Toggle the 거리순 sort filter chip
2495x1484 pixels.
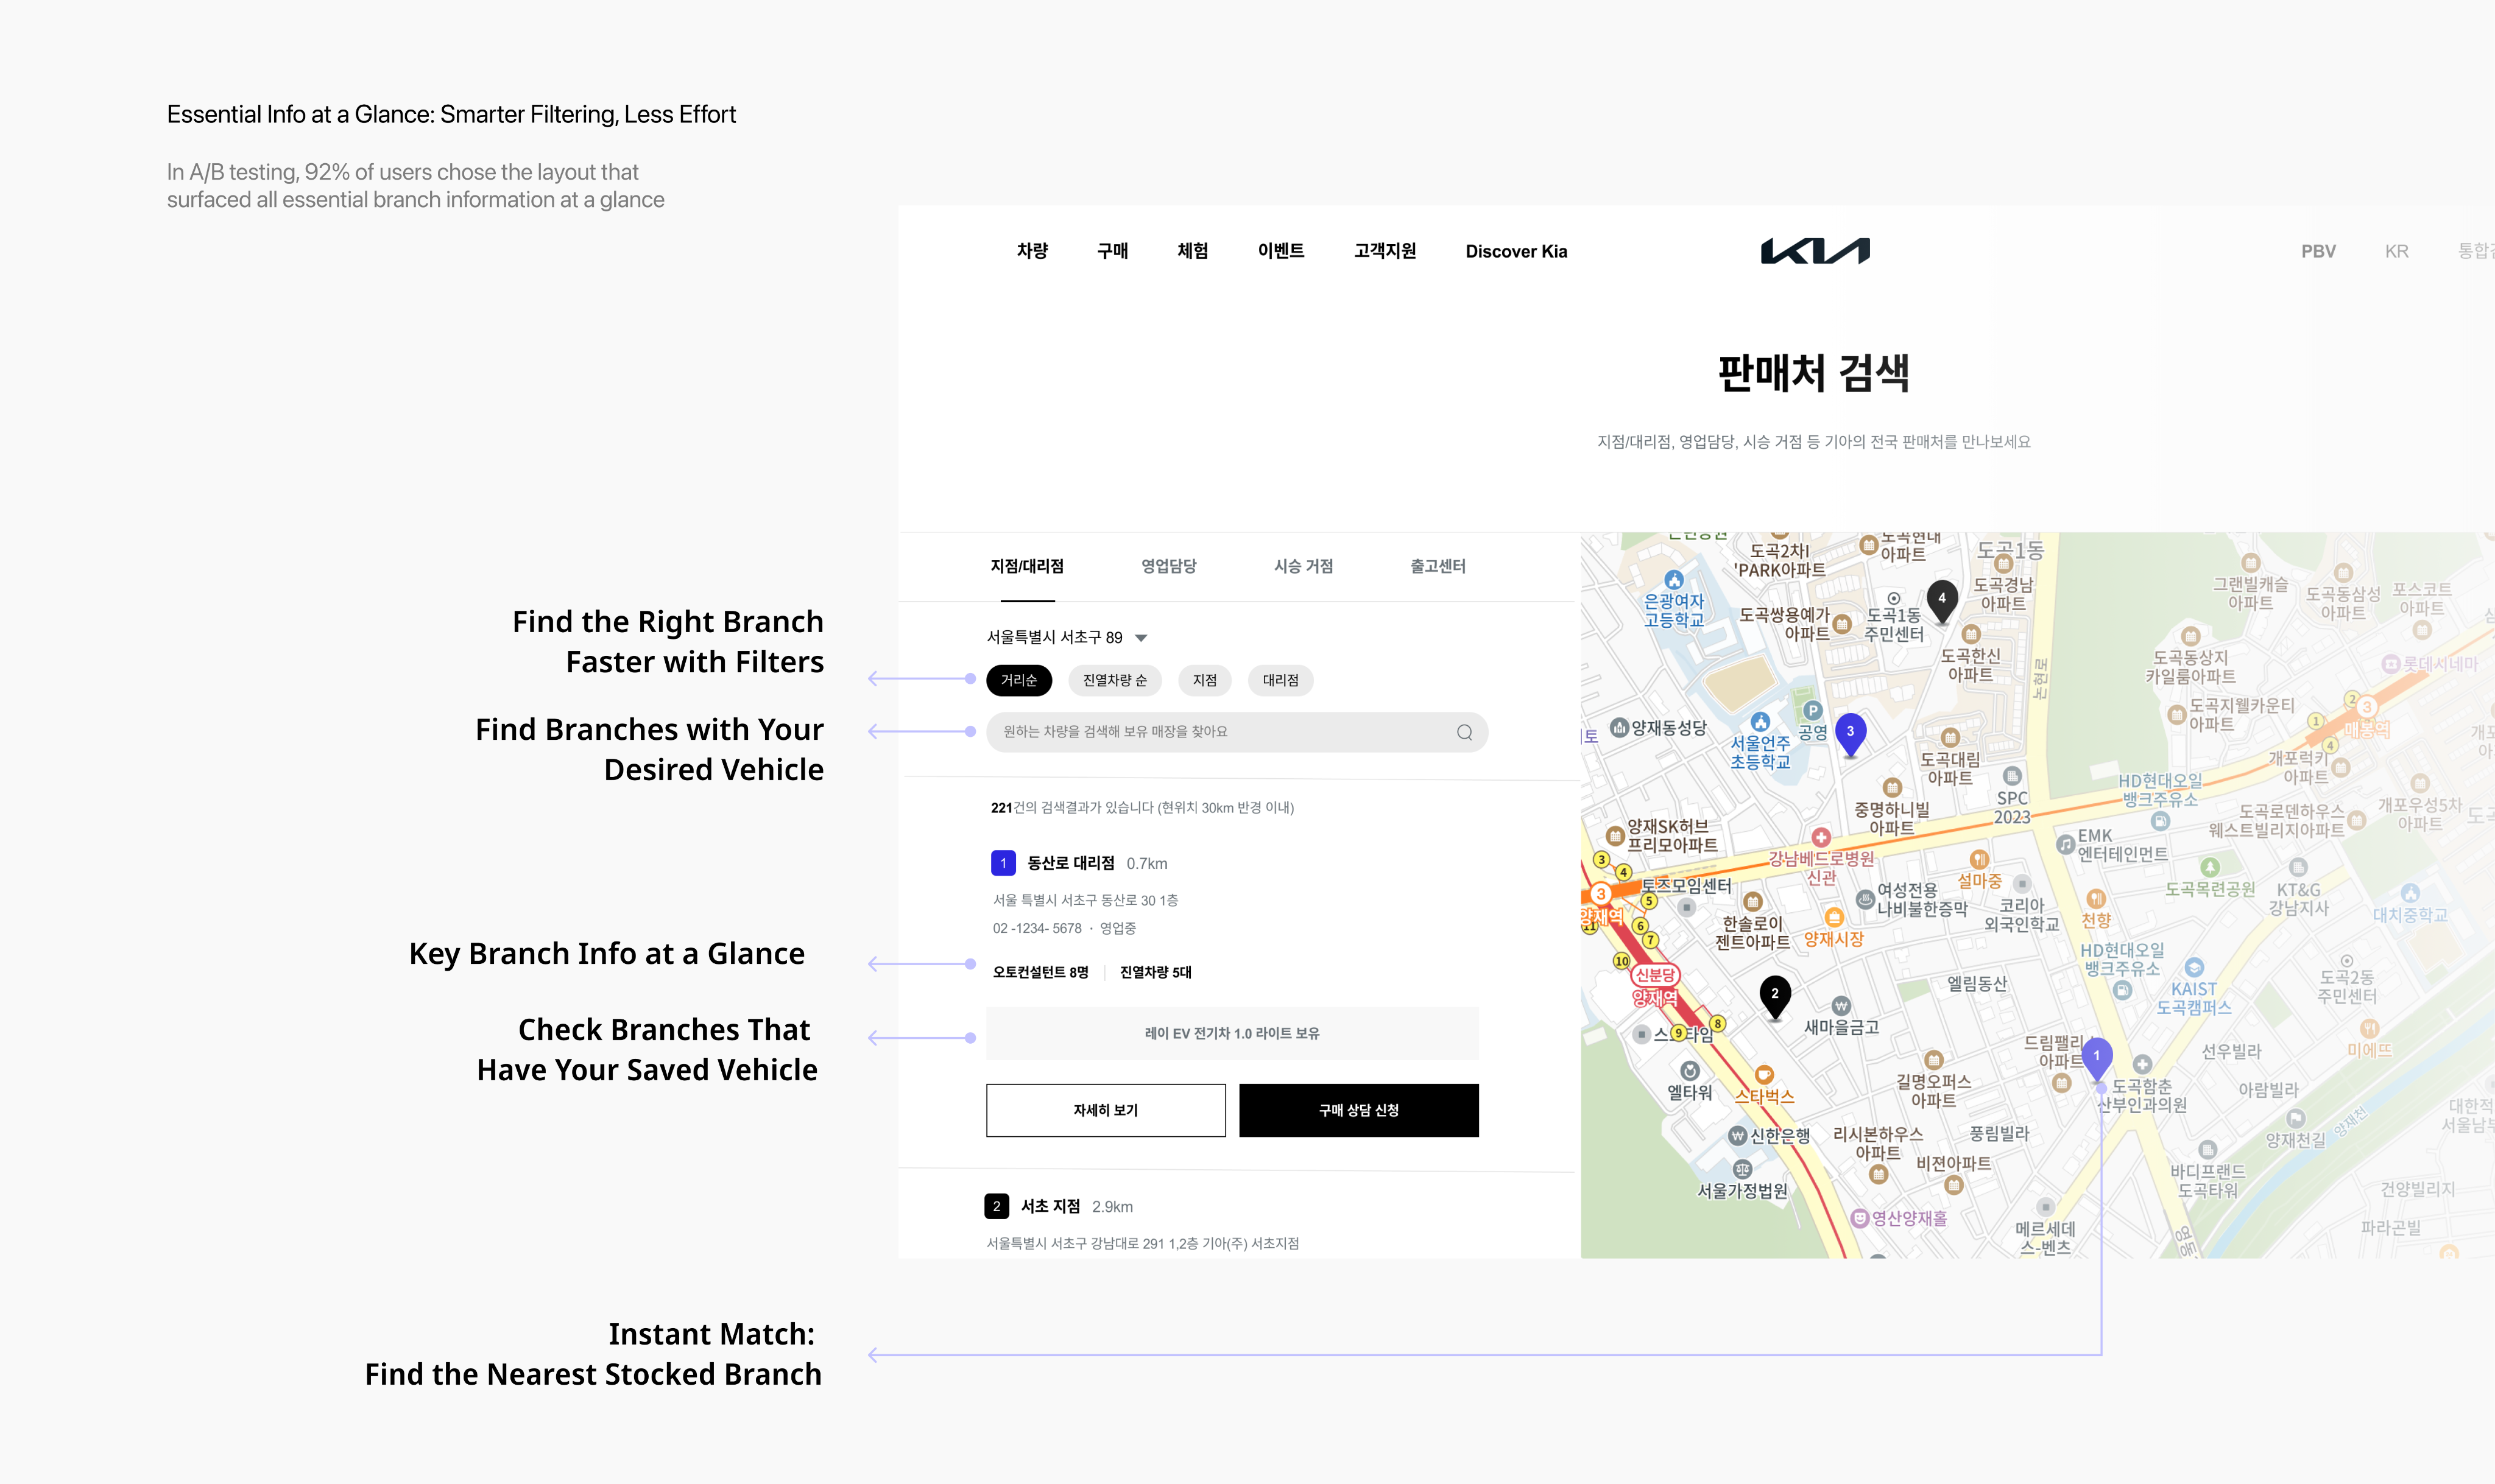[1018, 680]
